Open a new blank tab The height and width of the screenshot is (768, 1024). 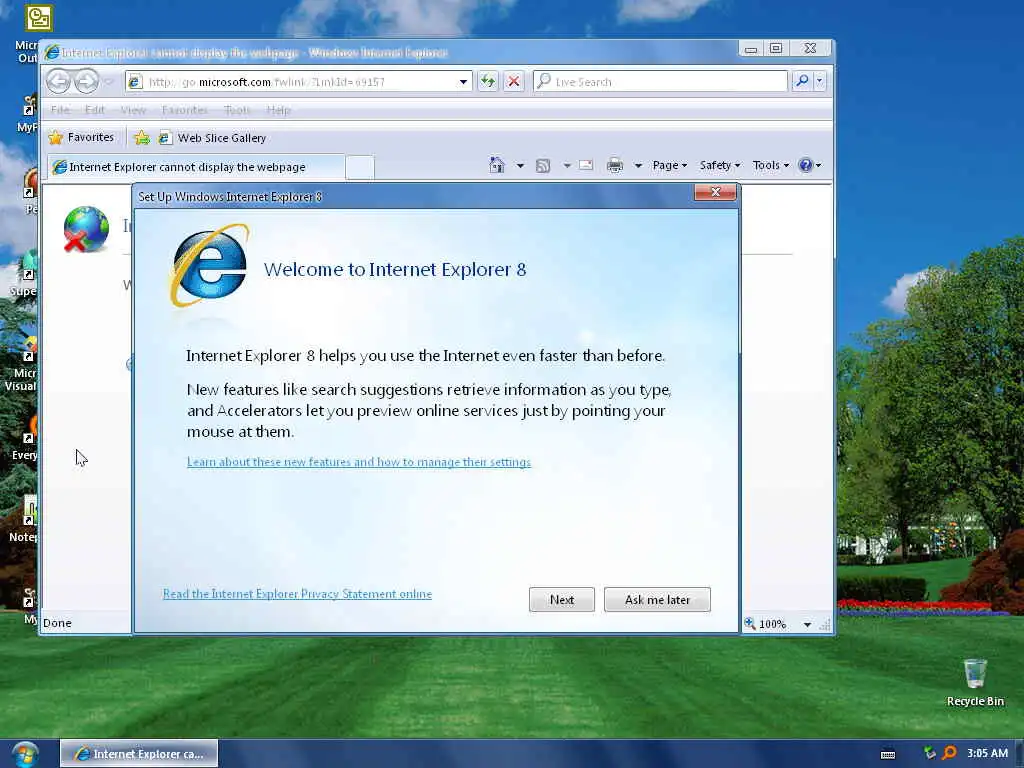tap(360, 167)
